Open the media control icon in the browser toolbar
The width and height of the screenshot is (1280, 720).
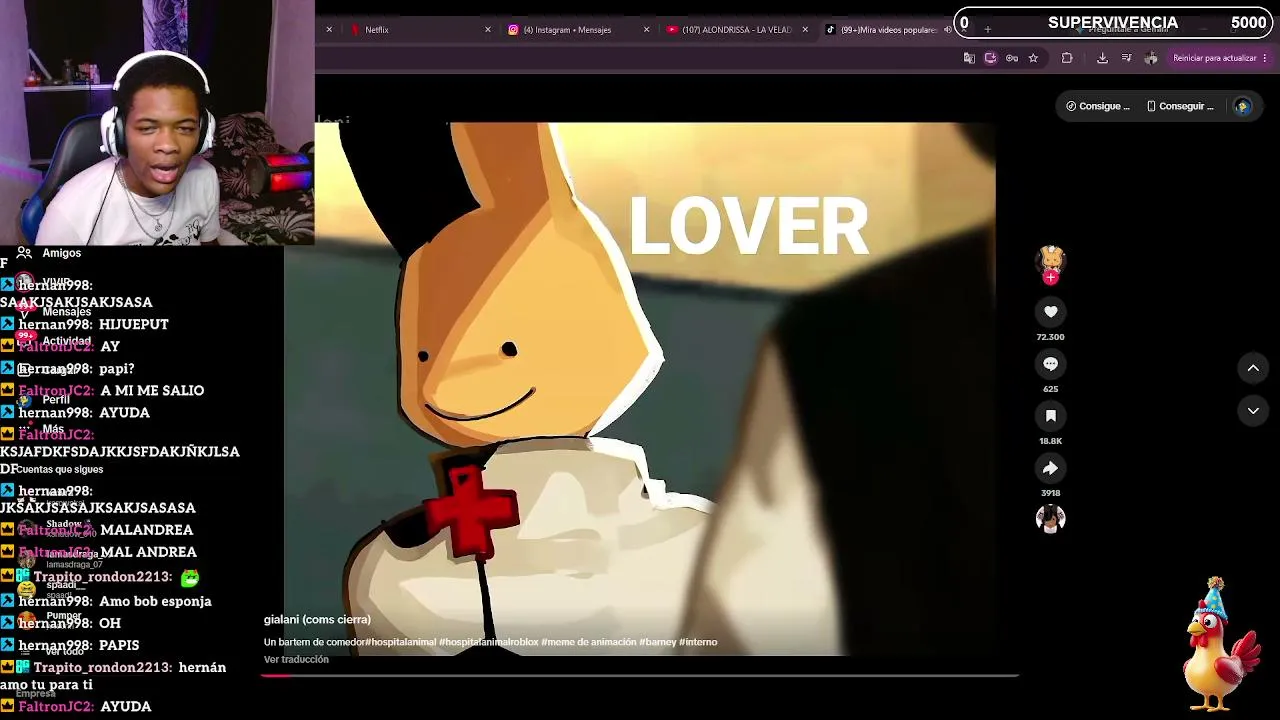click(1126, 58)
